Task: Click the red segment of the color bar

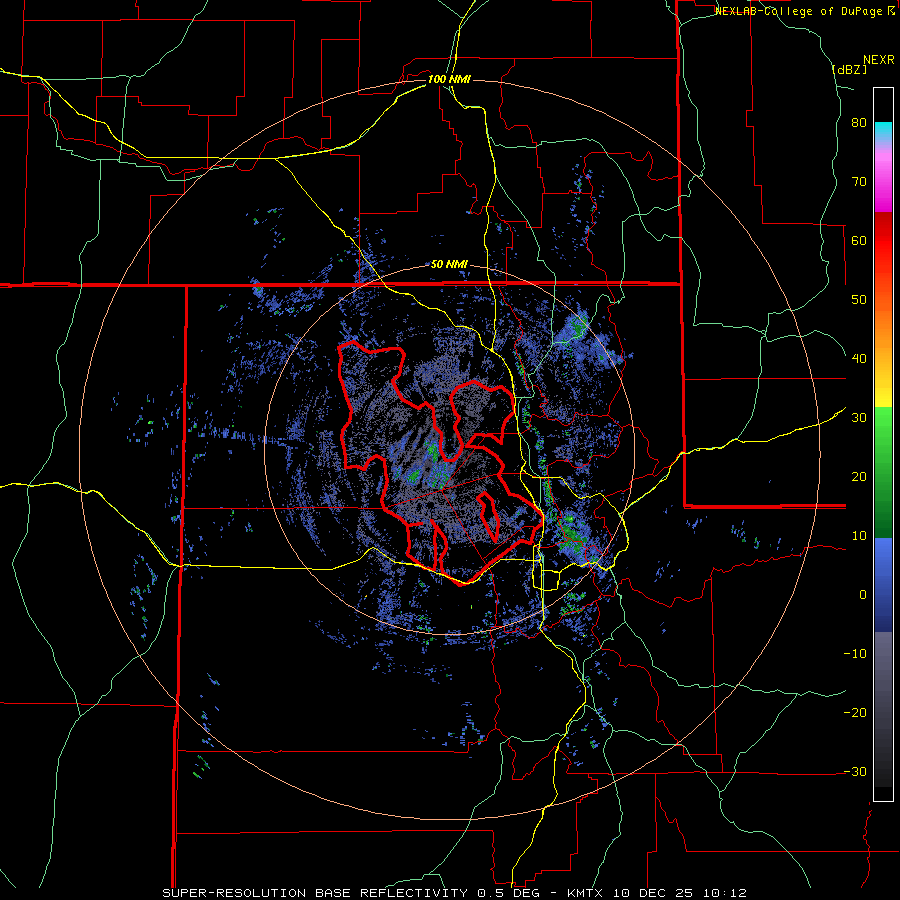Action: pos(883,241)
